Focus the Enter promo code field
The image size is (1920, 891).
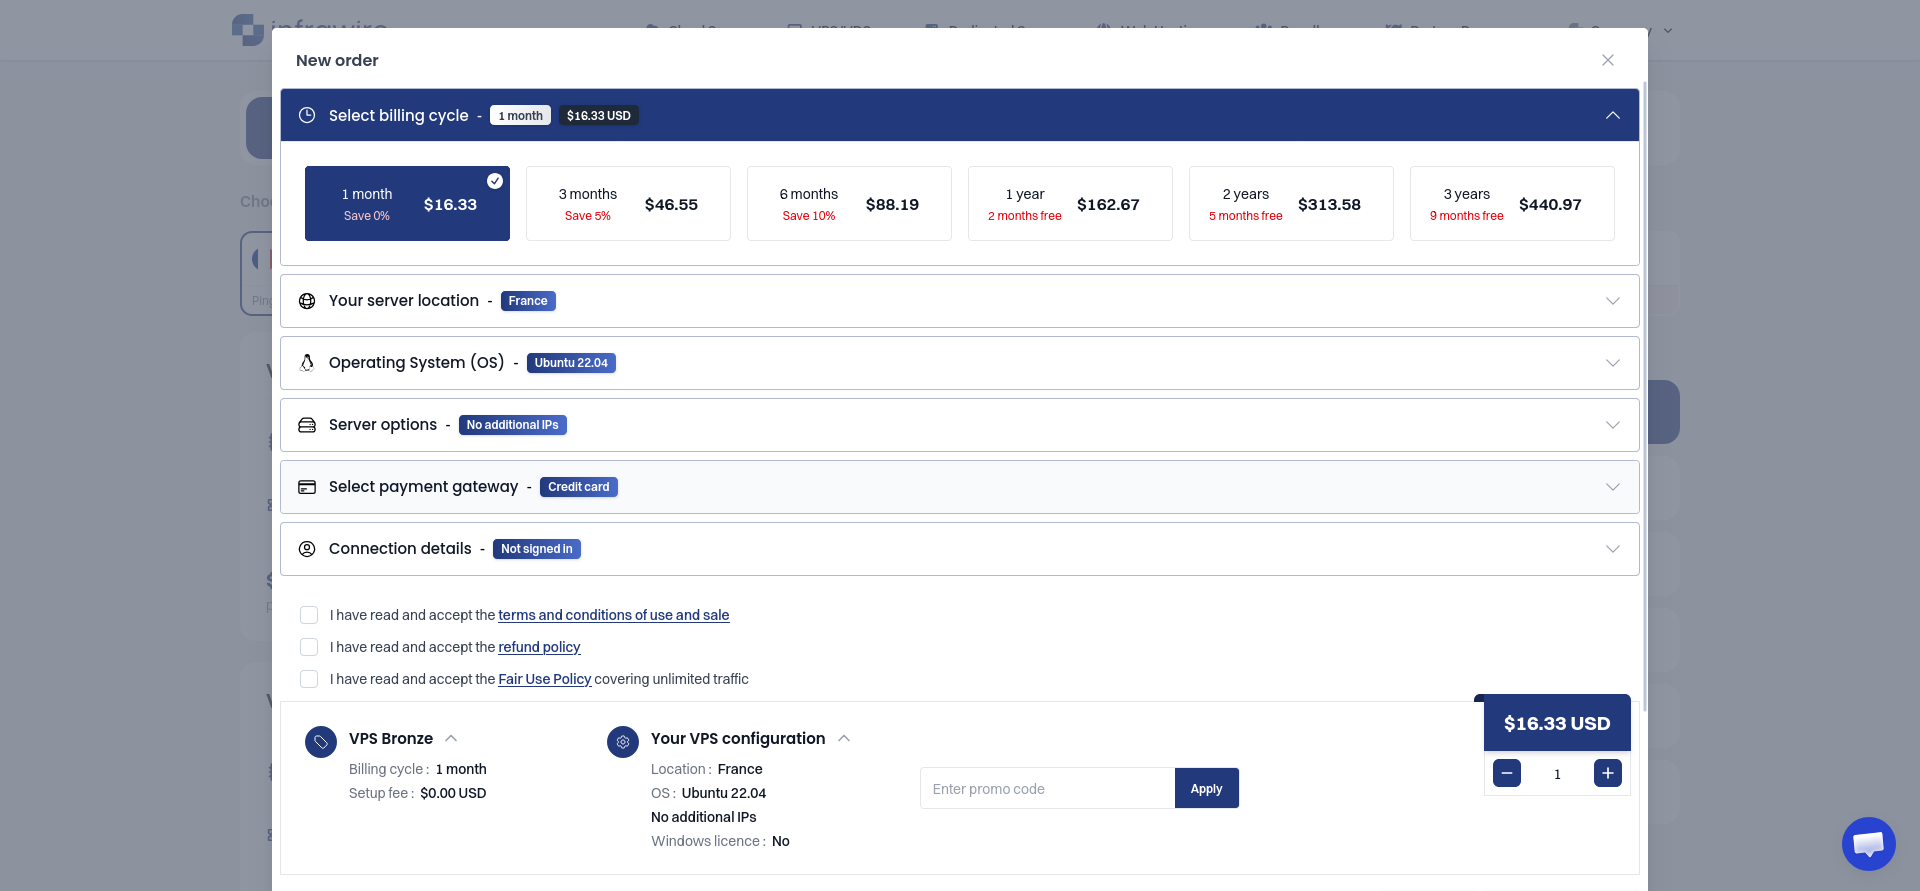pos(1047,788)
